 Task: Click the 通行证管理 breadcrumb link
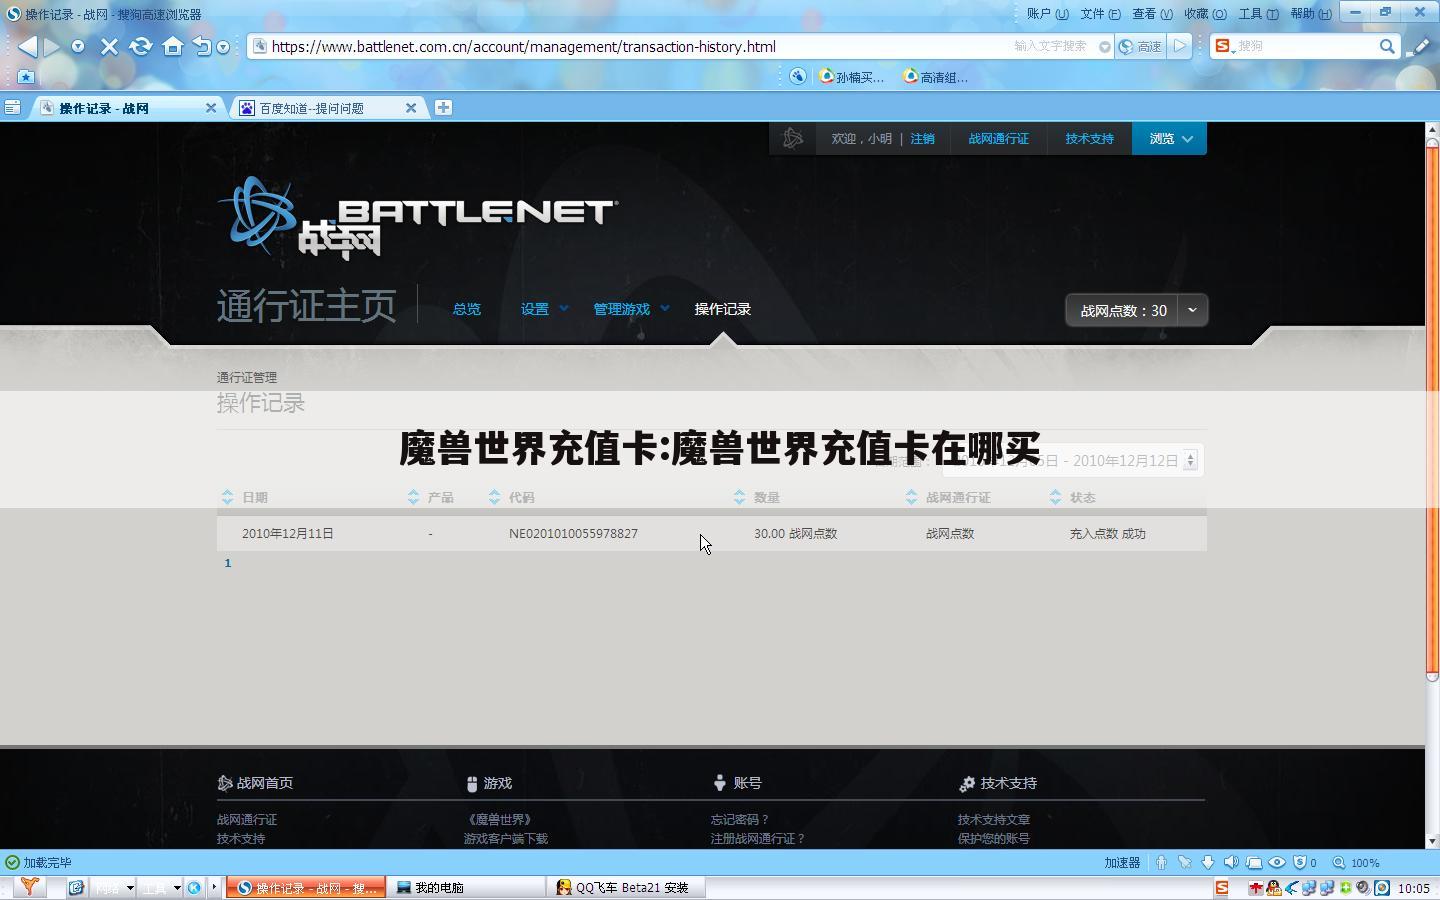pyautogui.click(x=246, y=377)
